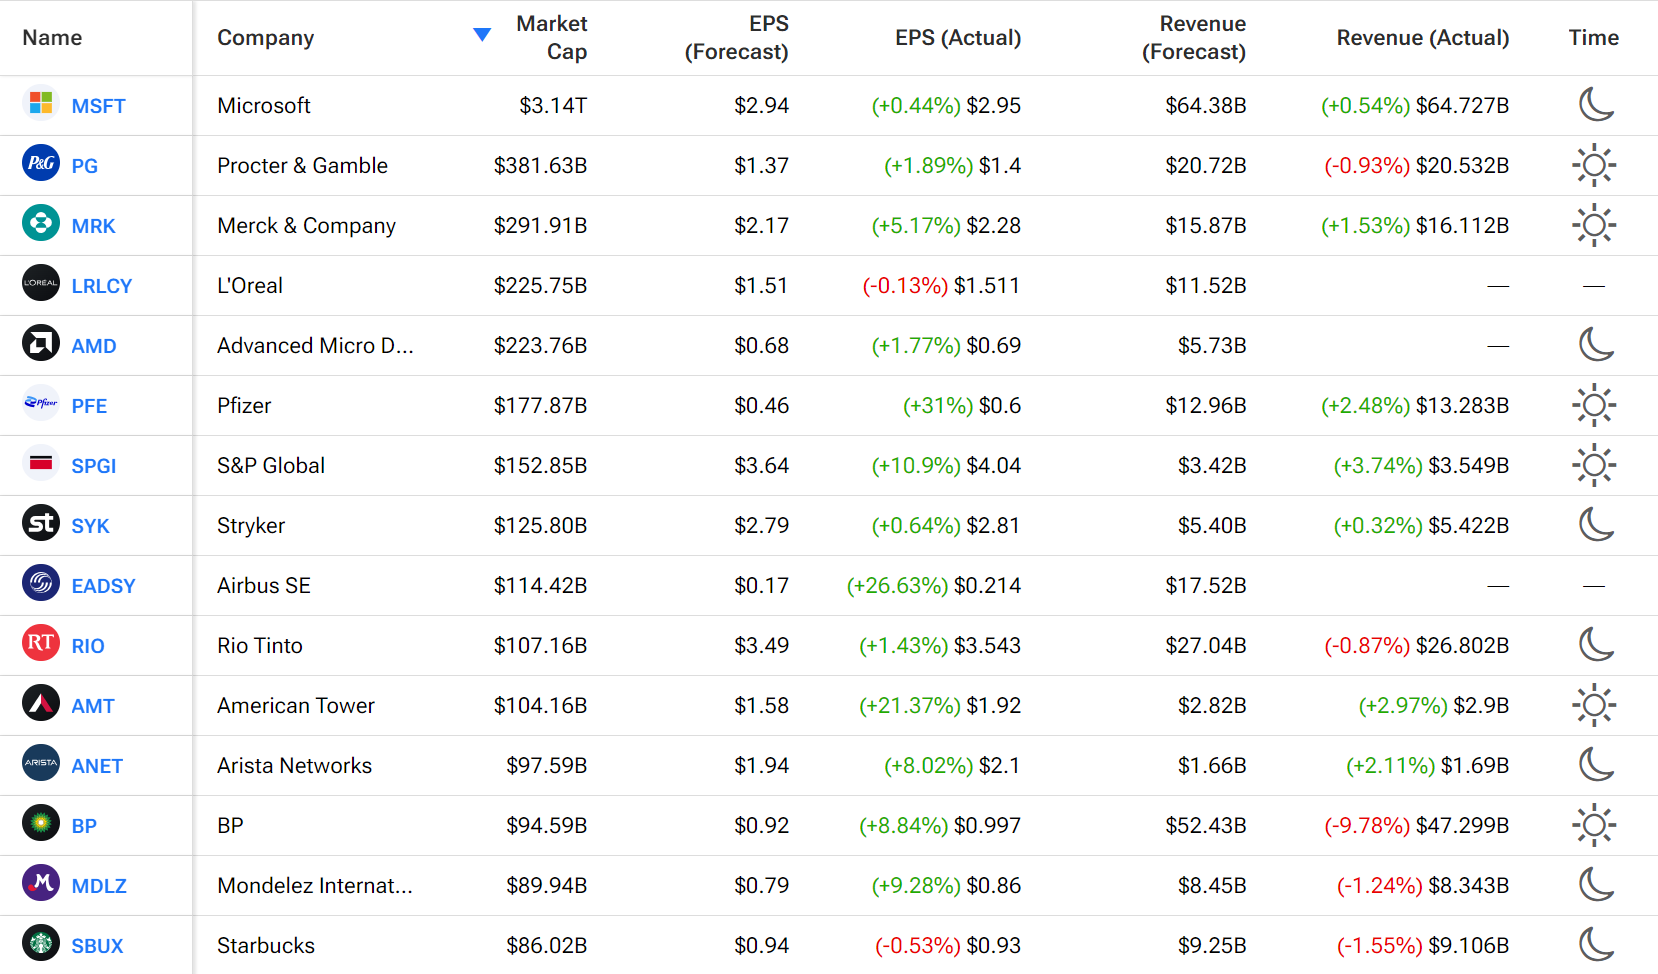Open the BP ticker link
This screenshot has width=1658, height=974.
coord(84,826)
